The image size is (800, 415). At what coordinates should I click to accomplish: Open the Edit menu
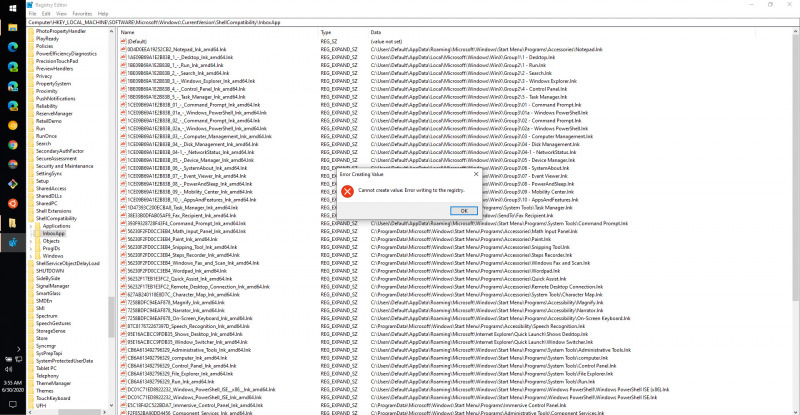coord(46,14)
